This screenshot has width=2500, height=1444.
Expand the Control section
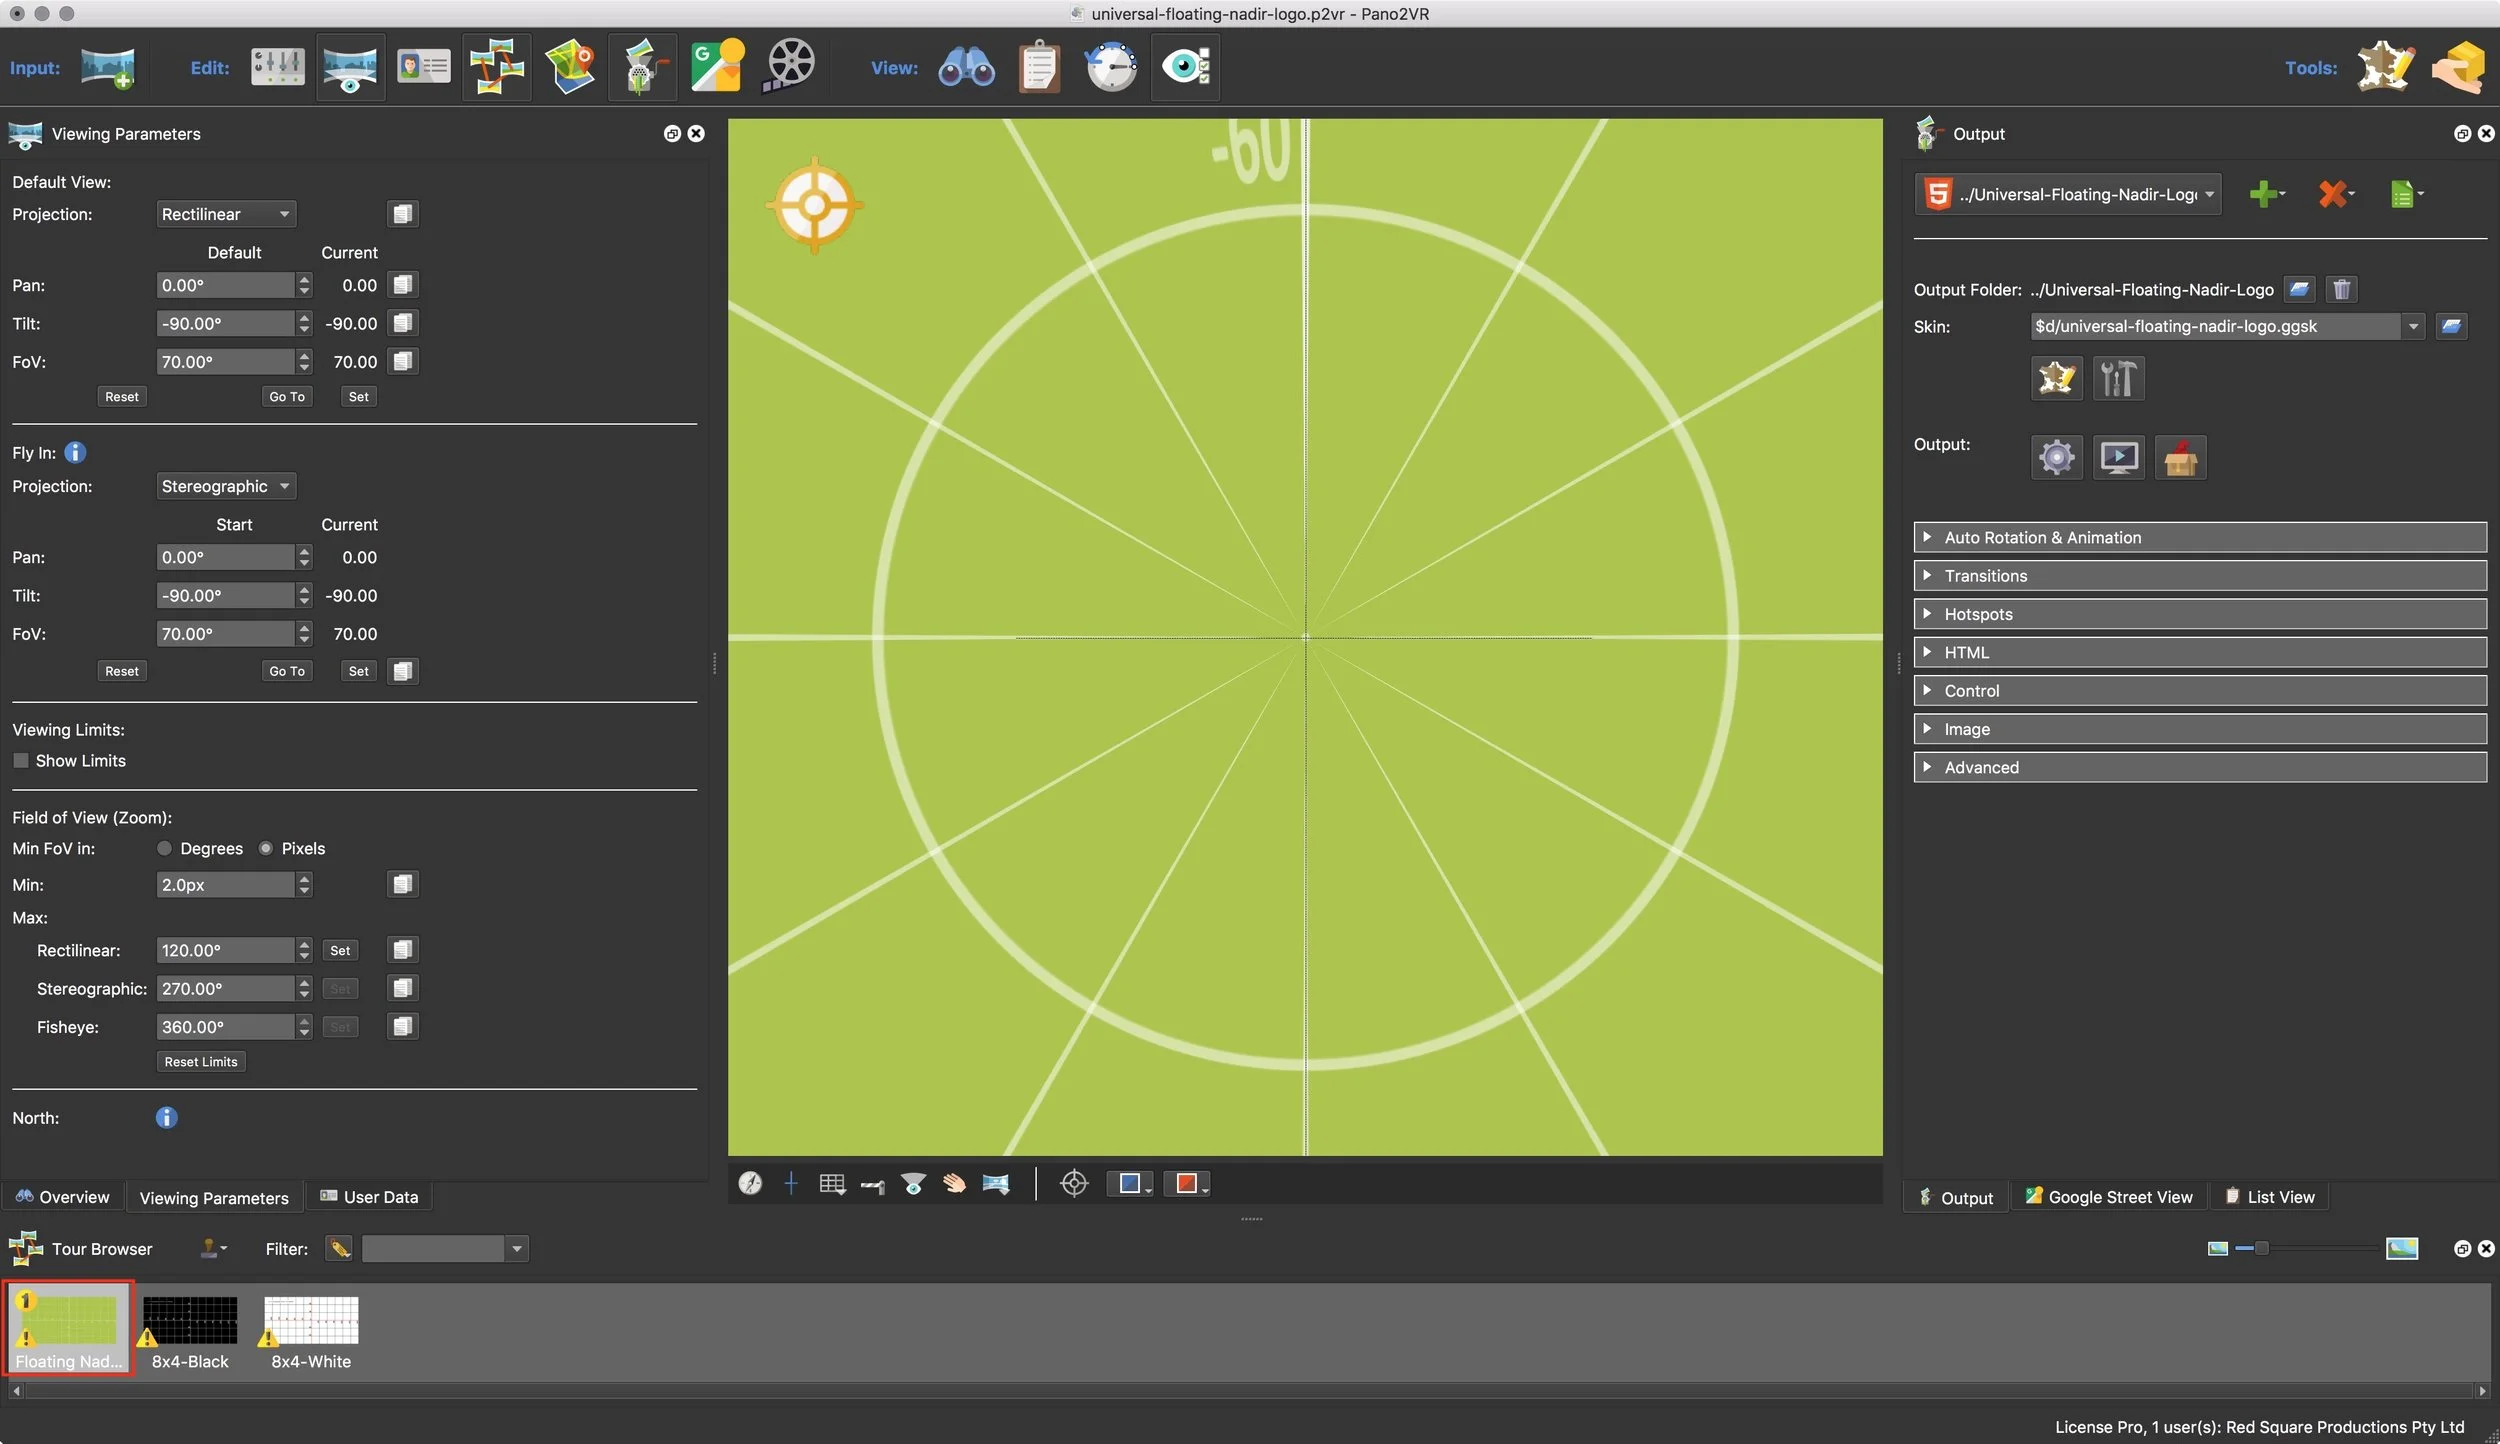2200,691
